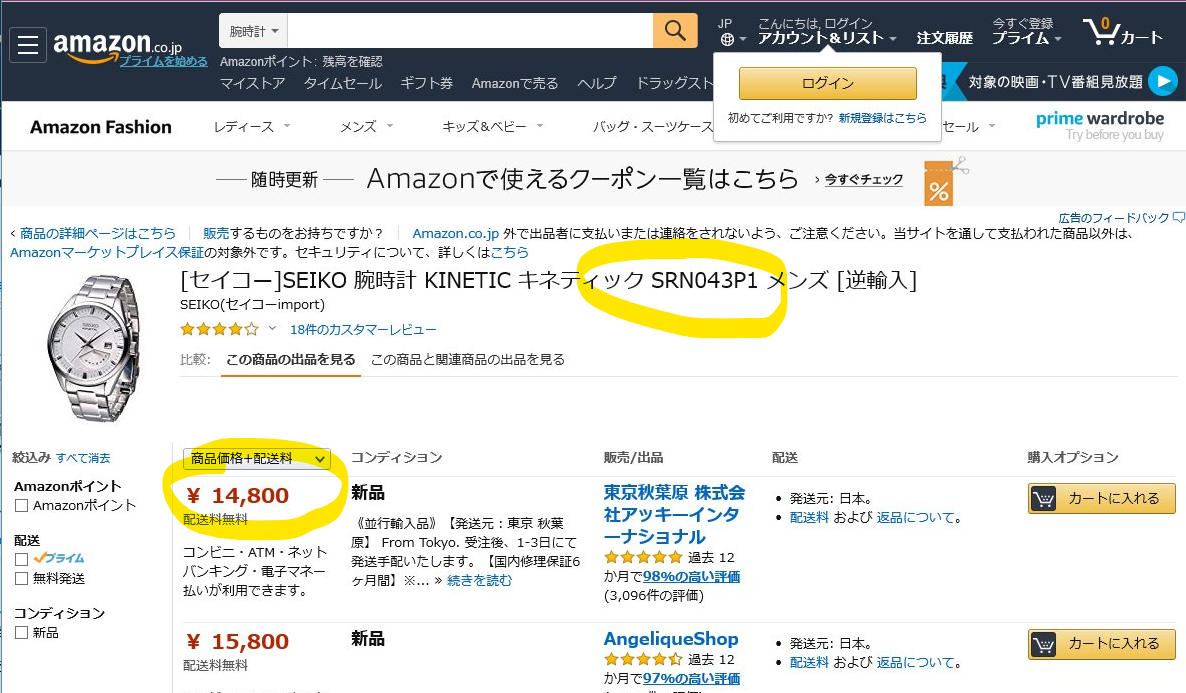Screen dimensions: 1186x693
Task: Open 18件のカスタマーレビュー link
Action: 363,329
